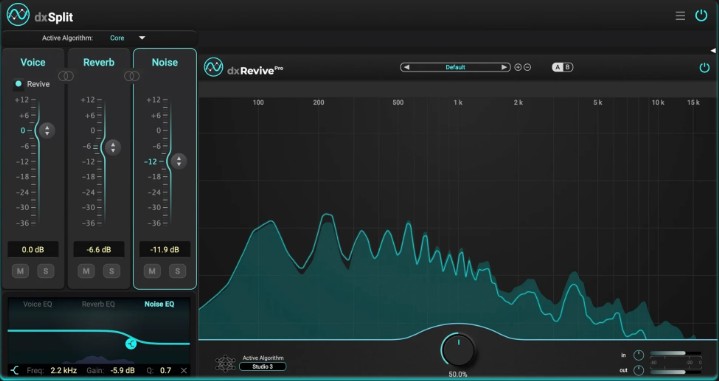This screenshot has width=719, height=381.
Task: Click the Voice 0.0 dB value field
Action: [x=33, y=249]
